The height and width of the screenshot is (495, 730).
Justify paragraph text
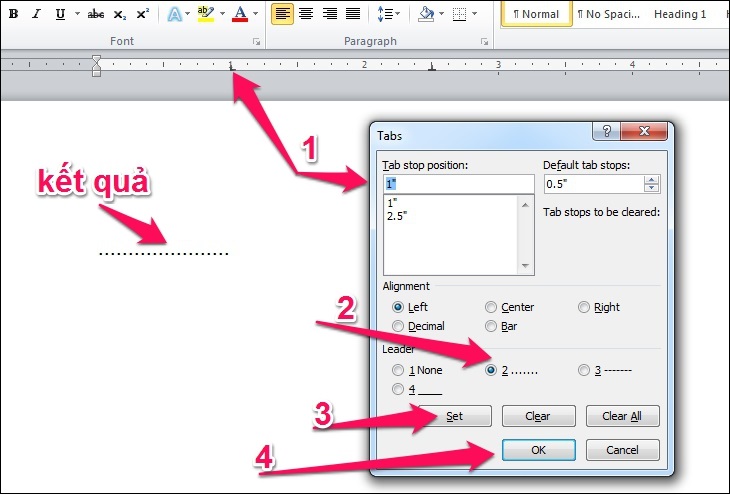[x=353, y=14]
